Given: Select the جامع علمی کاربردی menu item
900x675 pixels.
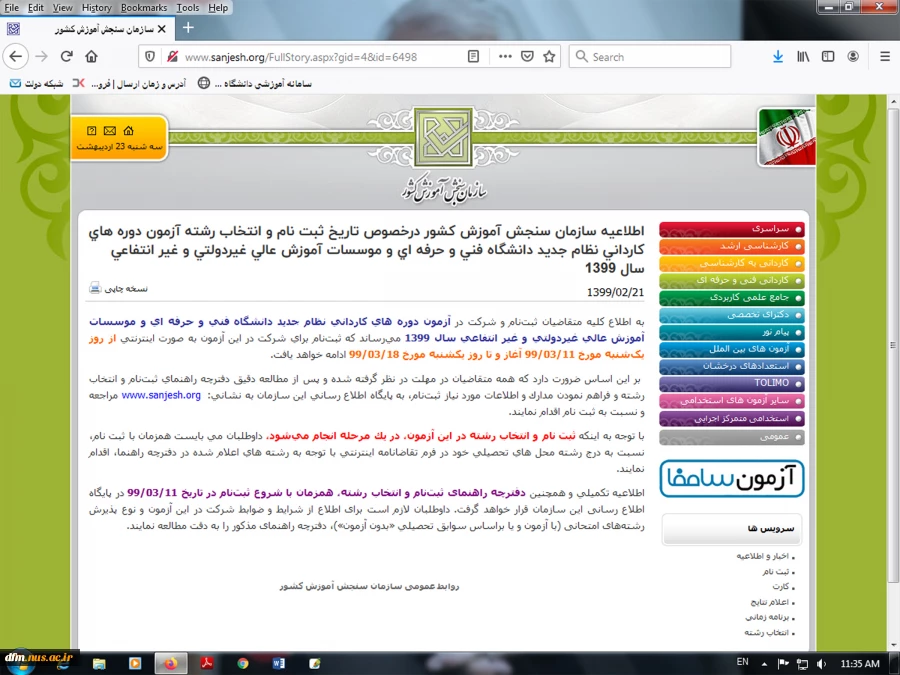Looking at the screenshot, I should pos(732,298).
